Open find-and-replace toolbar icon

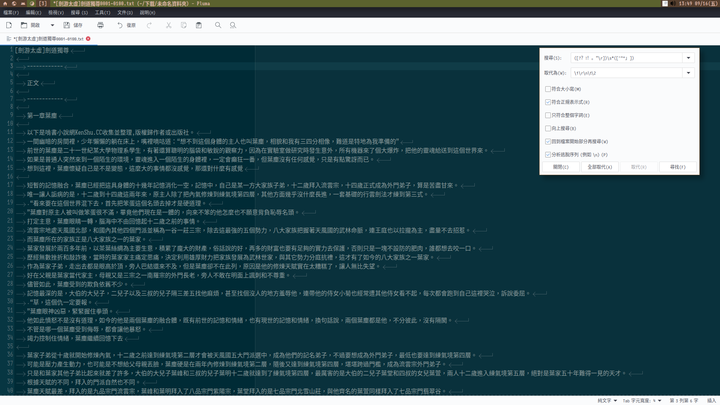[x=233, y=25]
